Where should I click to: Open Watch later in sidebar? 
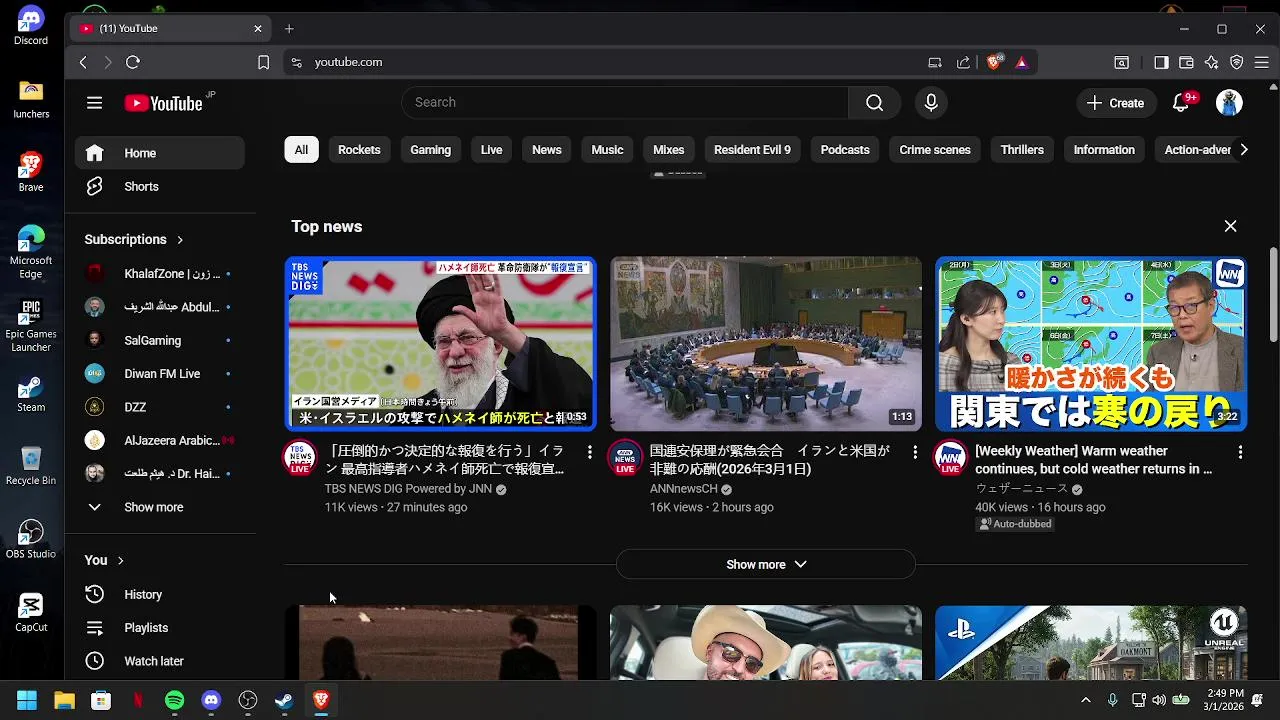[x=160, y=661]
